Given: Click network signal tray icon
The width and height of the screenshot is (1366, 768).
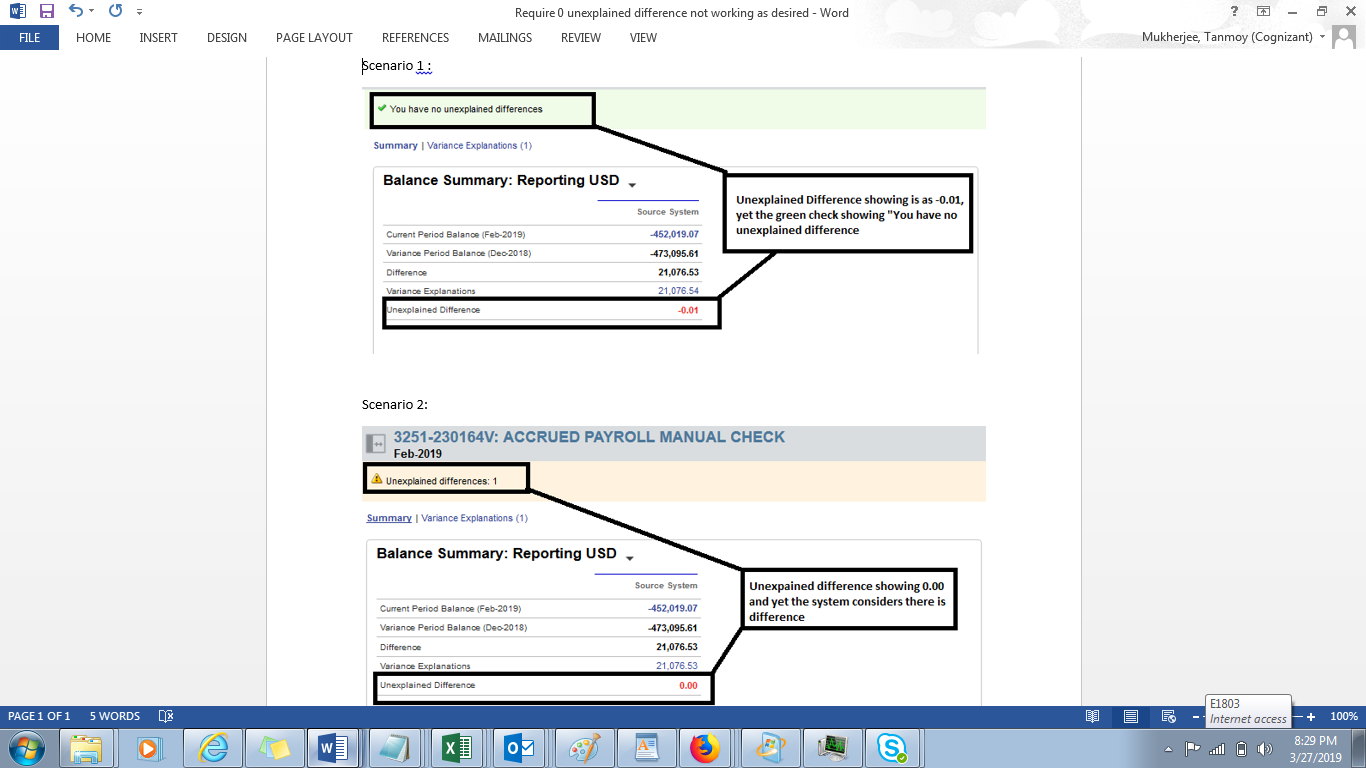Looking at the screenshot, I should (x=1217, y=749).
